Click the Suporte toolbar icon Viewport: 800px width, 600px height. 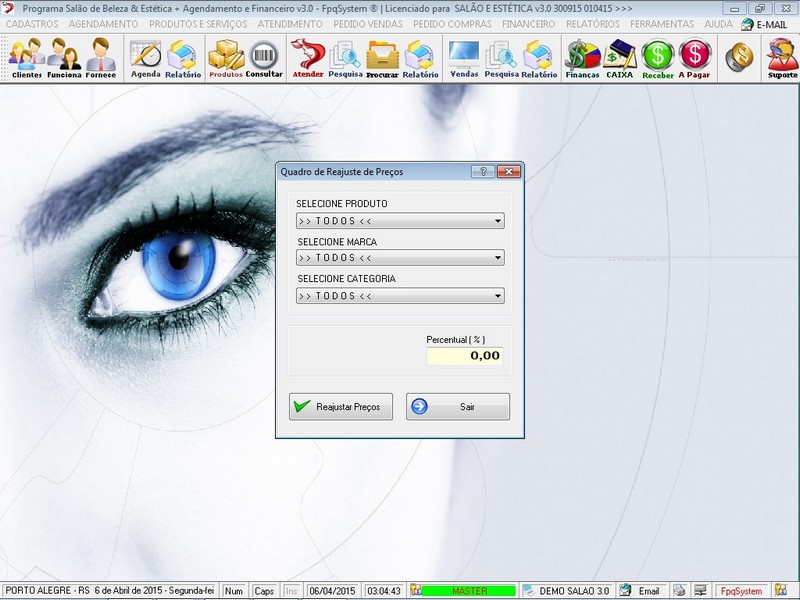click(782, 58)
